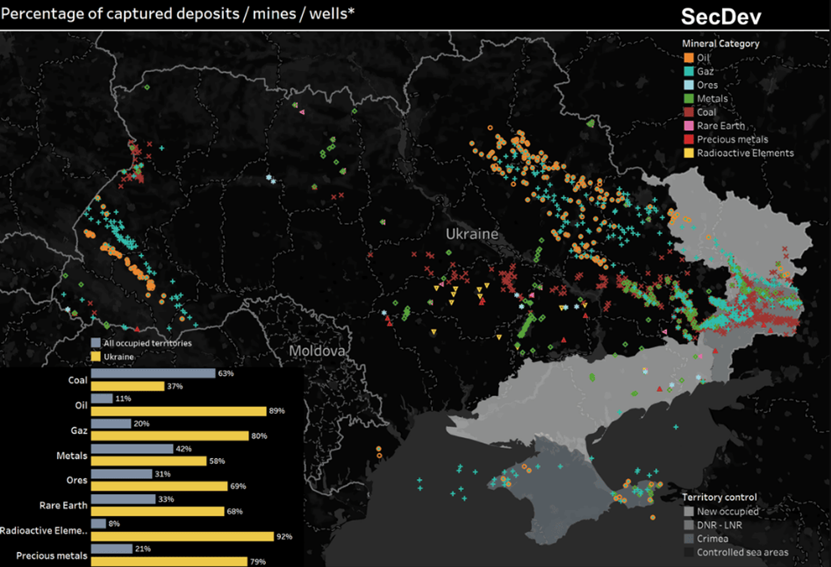This screenshot has width=831, height=567.
Task: Select the 63% Coal occupied bar
Action: [152, 373]
